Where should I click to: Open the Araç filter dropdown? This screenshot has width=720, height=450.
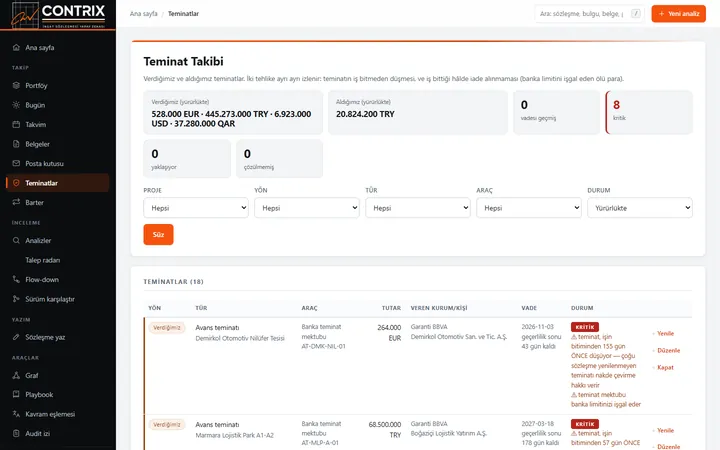pos(529,208)
